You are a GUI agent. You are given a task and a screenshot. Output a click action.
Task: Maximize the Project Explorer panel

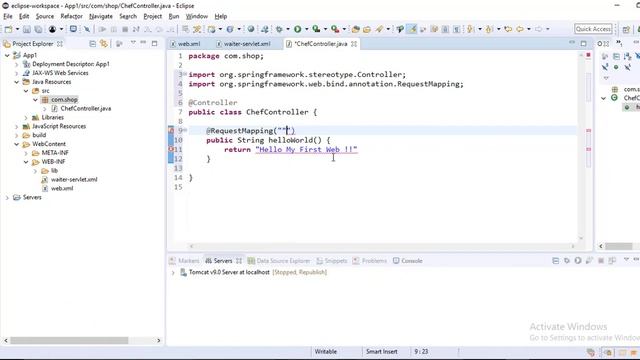(154, 43)
